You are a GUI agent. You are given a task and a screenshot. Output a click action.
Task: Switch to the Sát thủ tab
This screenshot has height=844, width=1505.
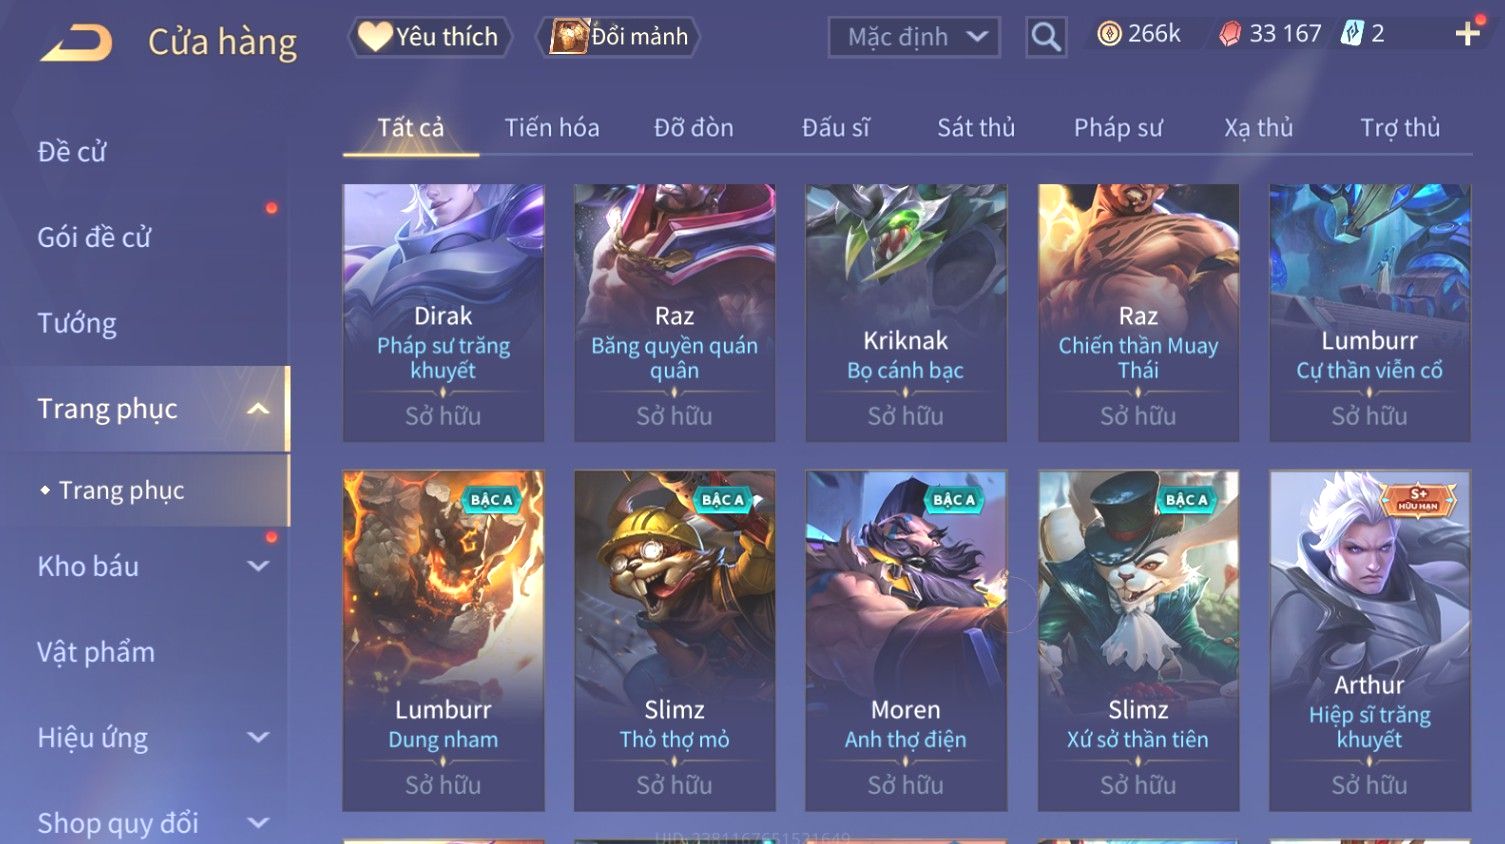click(x=976, y=128)
